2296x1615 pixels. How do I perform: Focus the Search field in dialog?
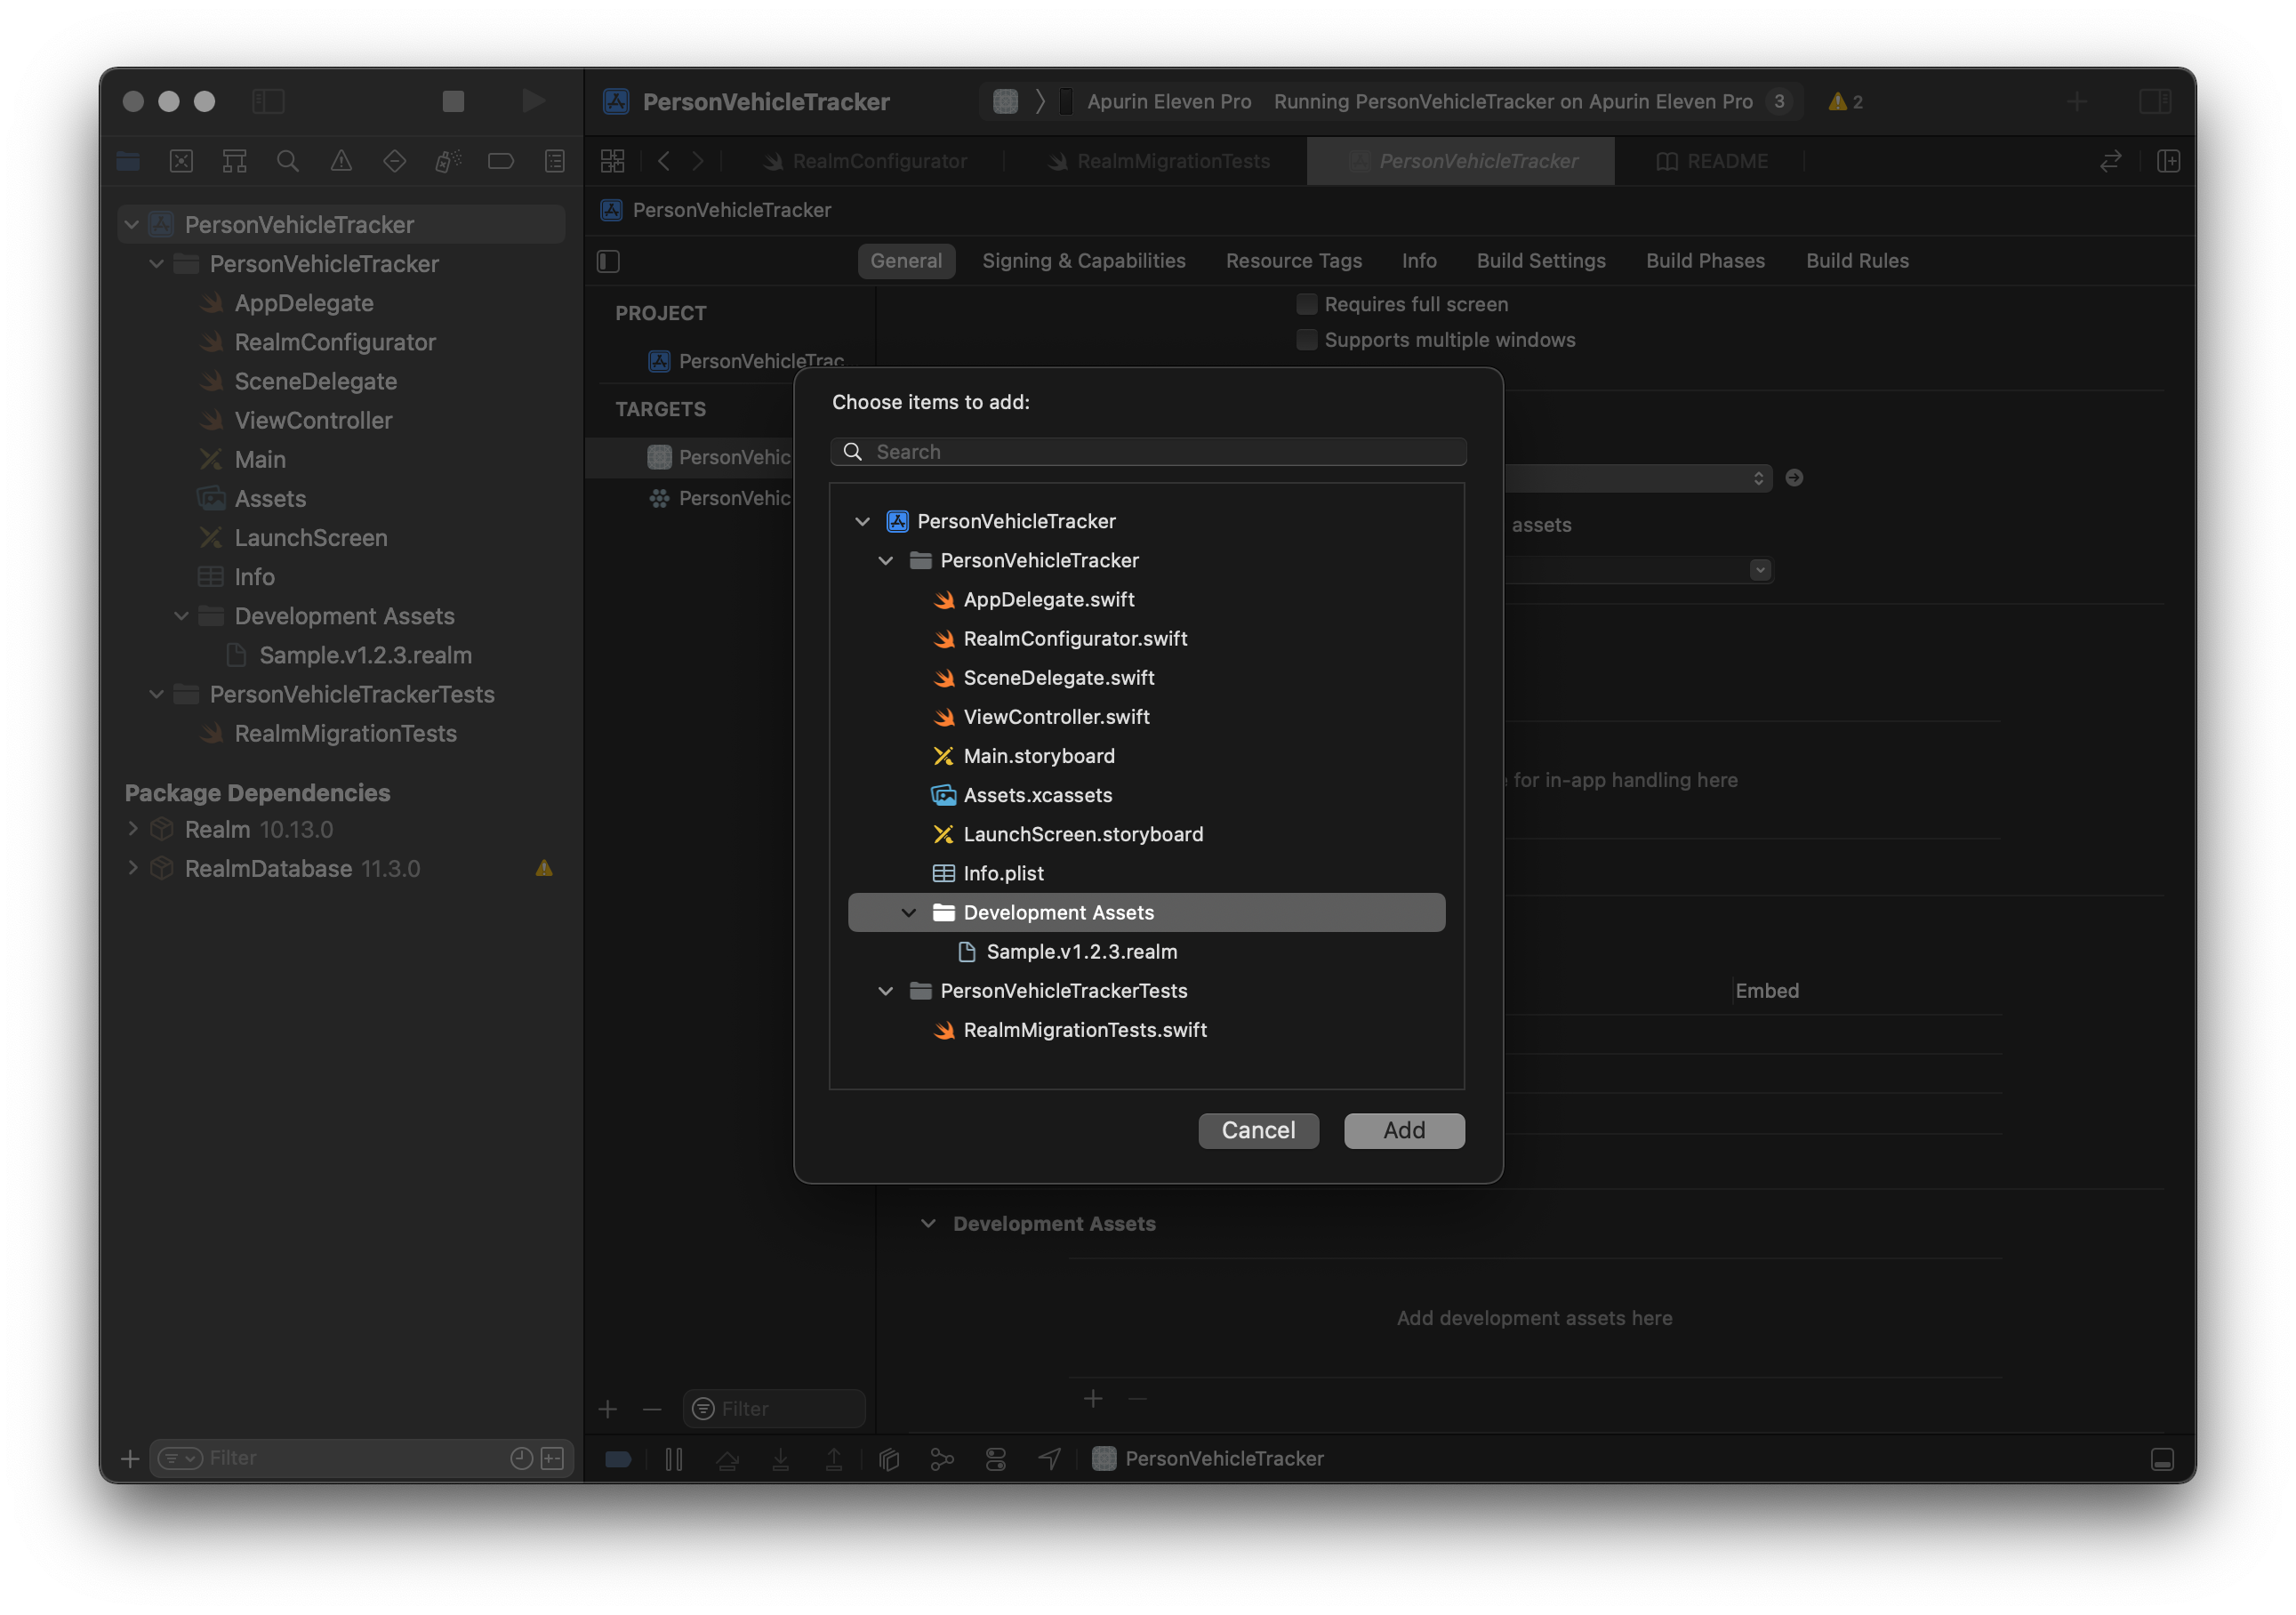pos(1148,452)
